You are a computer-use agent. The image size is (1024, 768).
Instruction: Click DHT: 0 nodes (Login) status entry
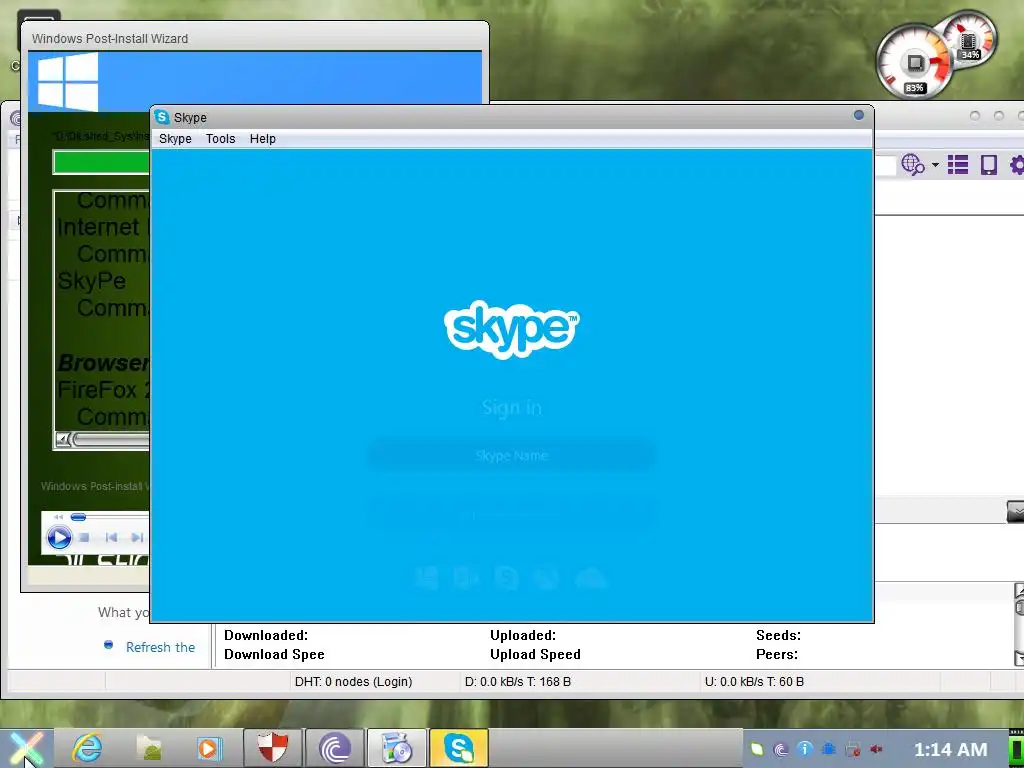(x=353, y=682)
